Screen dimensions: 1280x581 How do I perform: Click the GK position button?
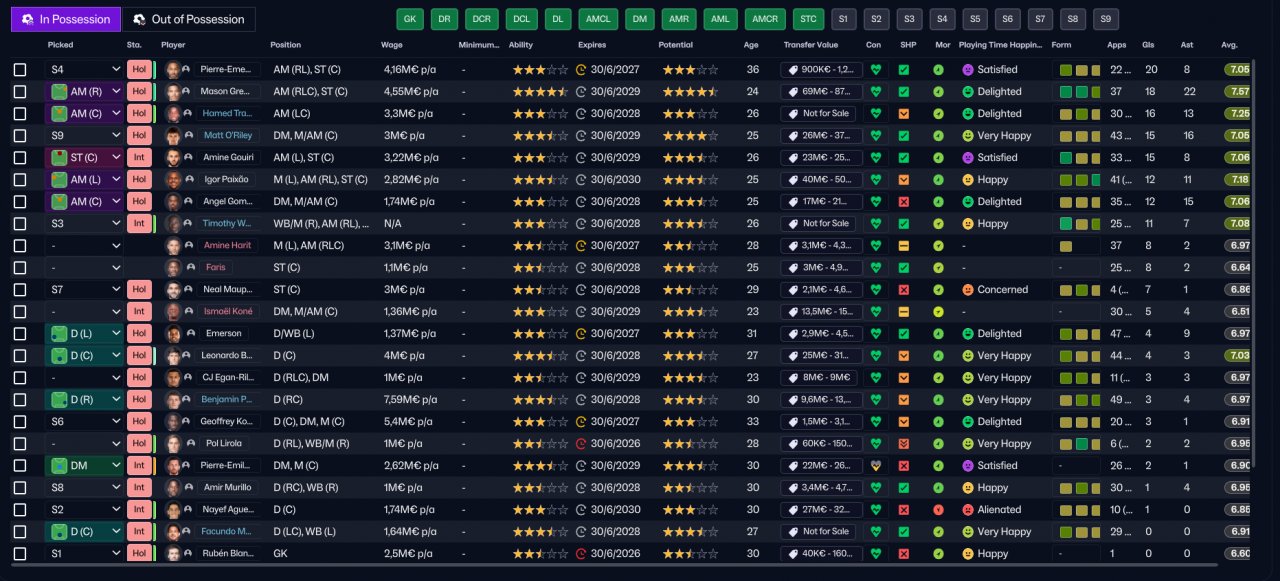pos(409,19)
